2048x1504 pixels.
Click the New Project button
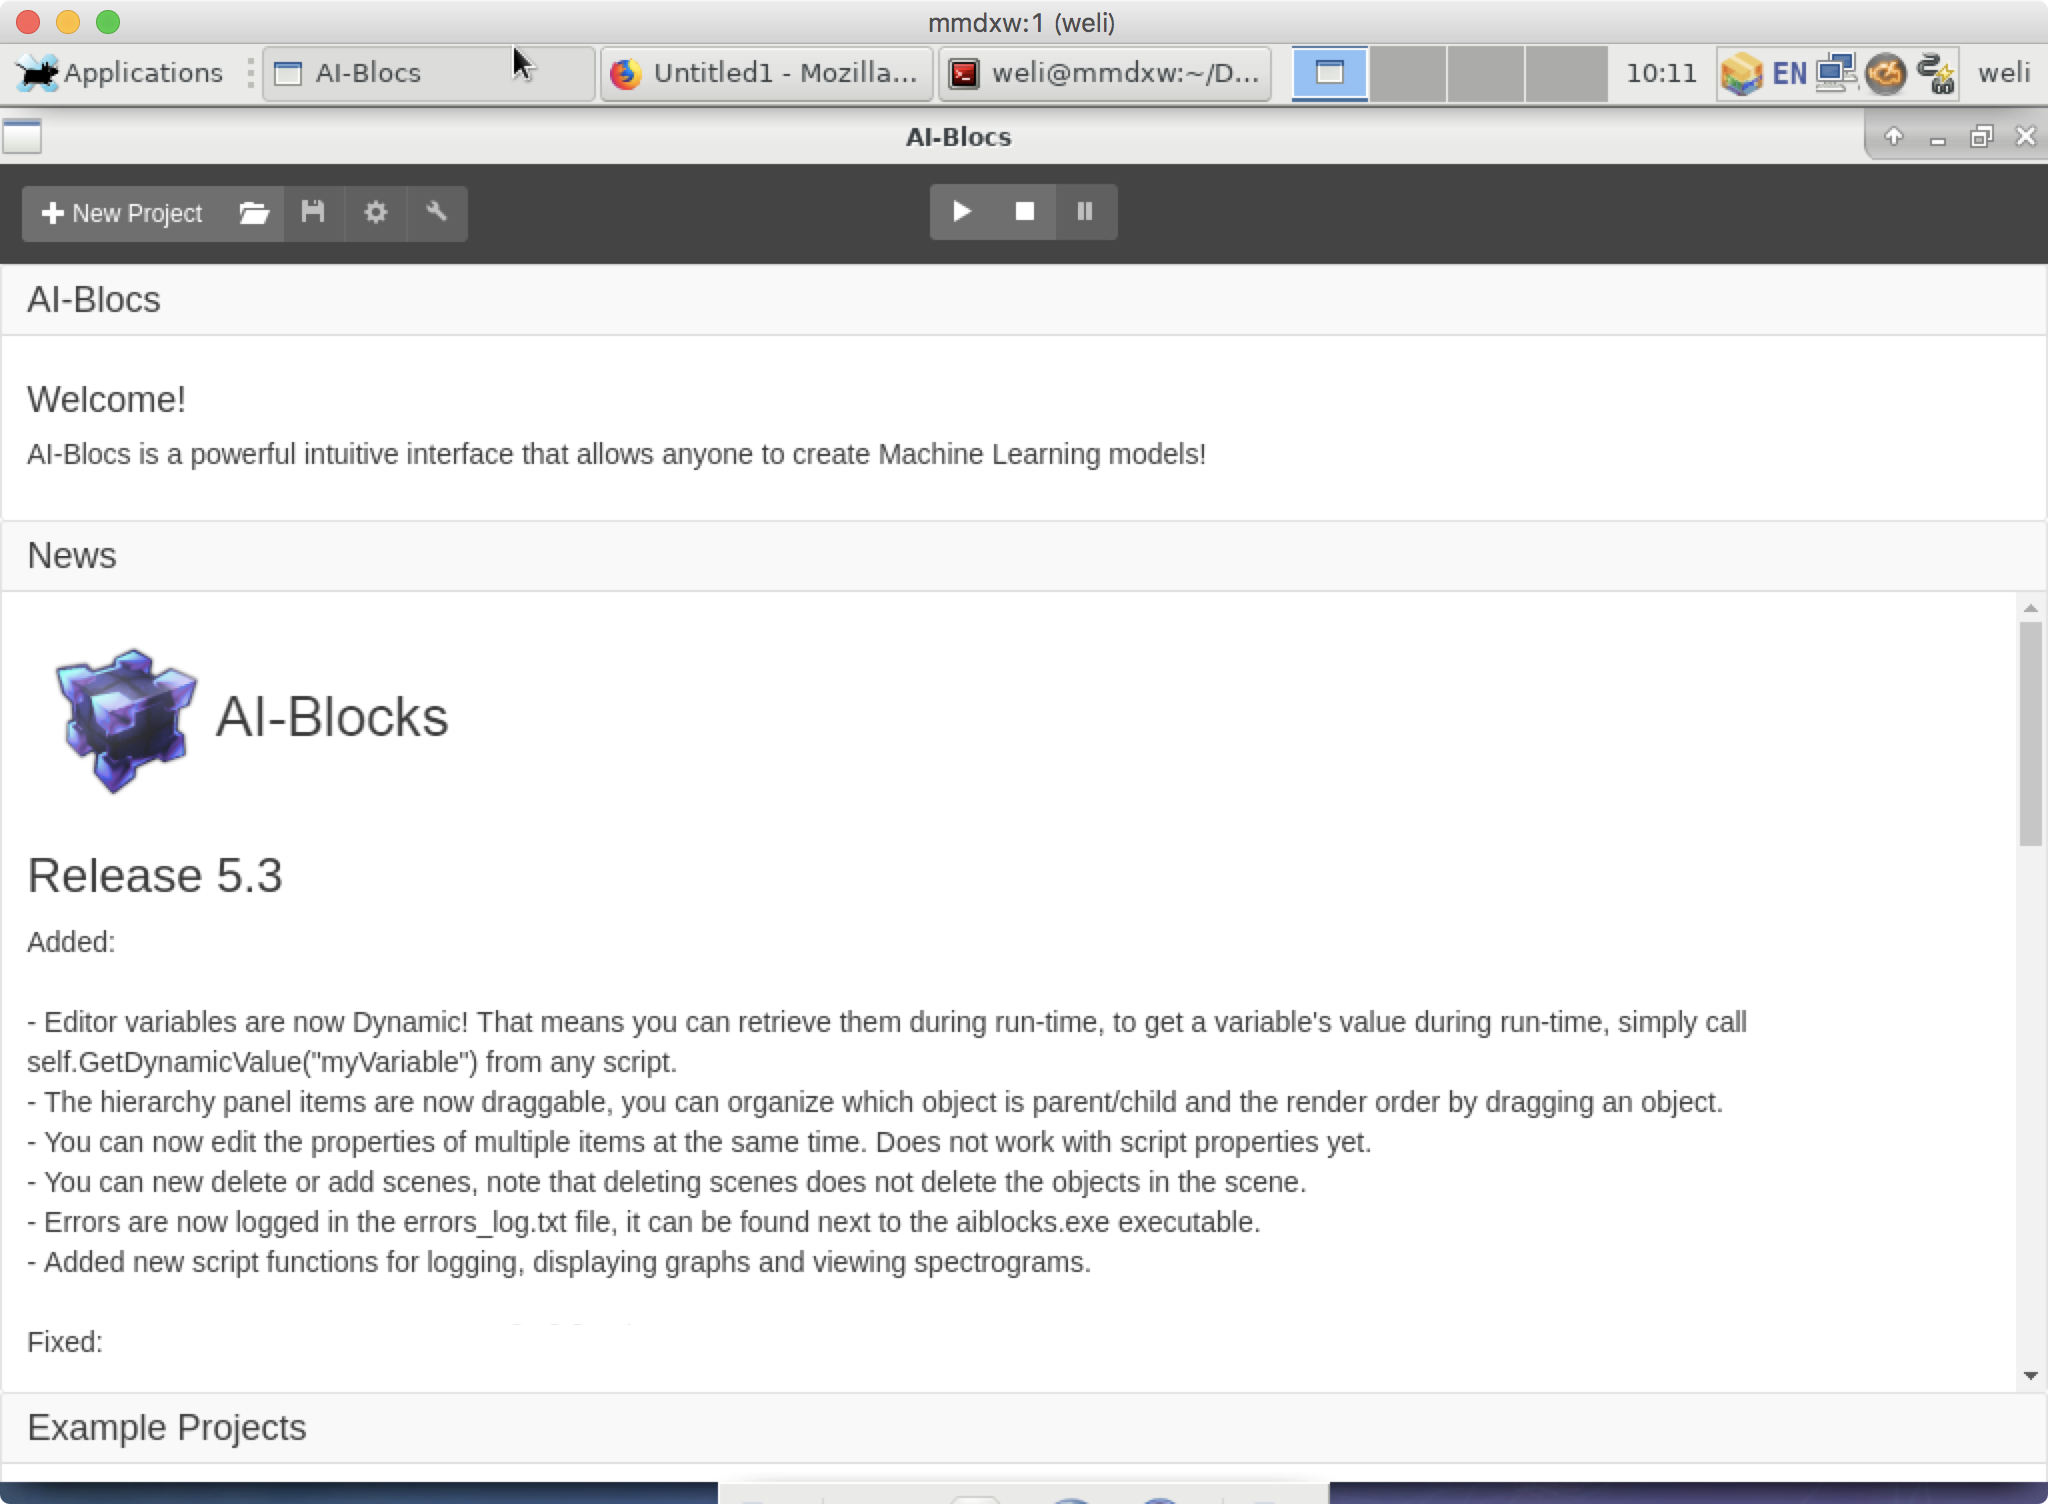[x=122, y=213]
